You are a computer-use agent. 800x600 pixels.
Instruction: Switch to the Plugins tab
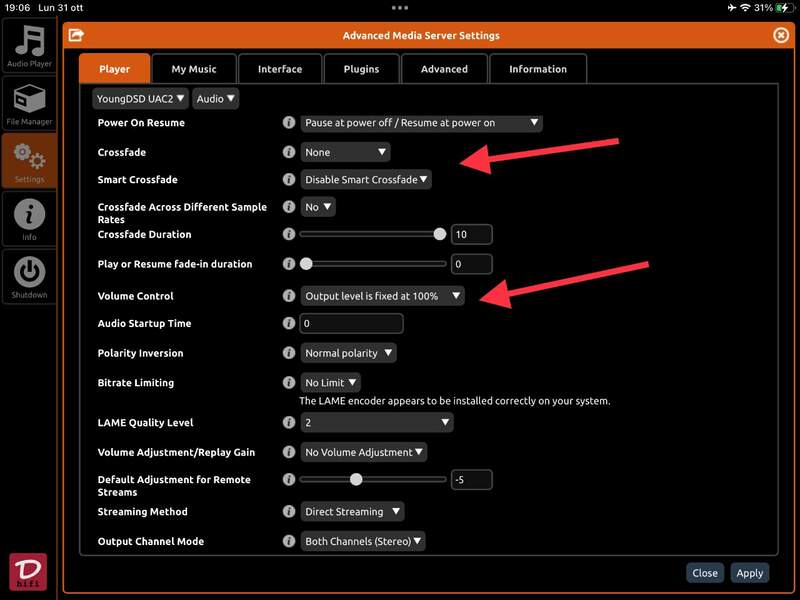tap(361, 69)
